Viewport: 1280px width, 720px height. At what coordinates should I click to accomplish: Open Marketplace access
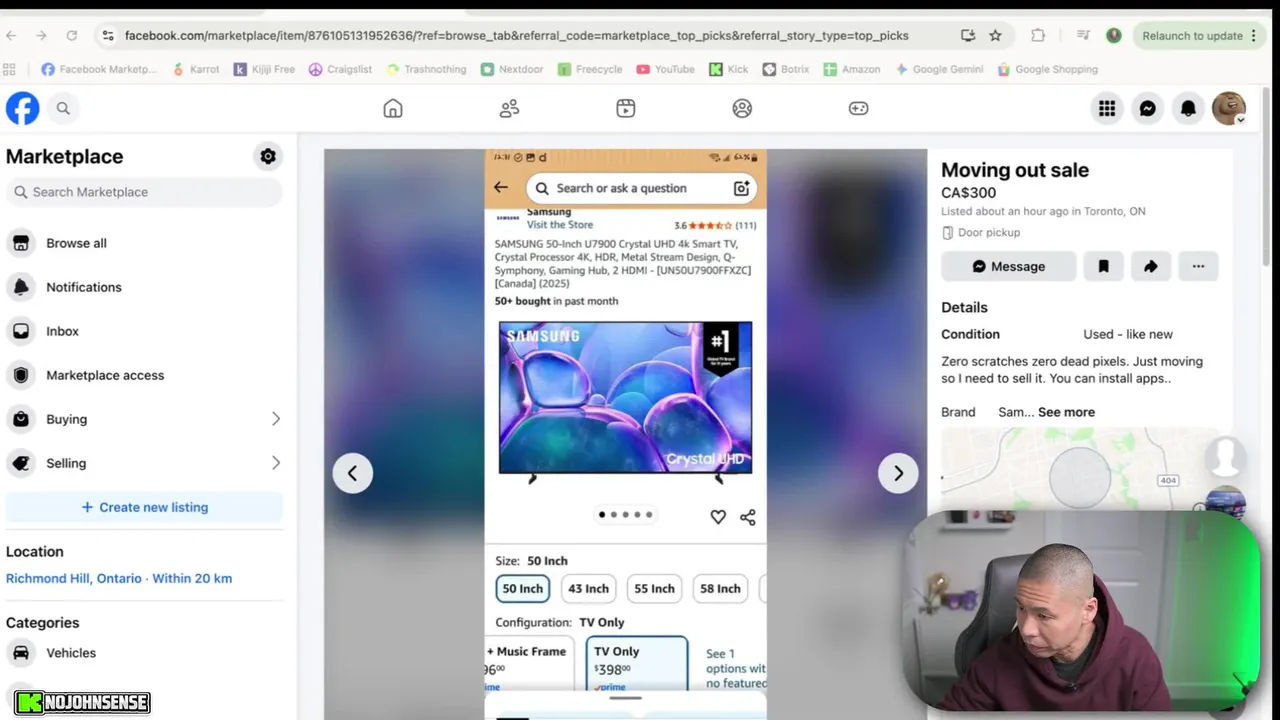[x=145, y=375]
